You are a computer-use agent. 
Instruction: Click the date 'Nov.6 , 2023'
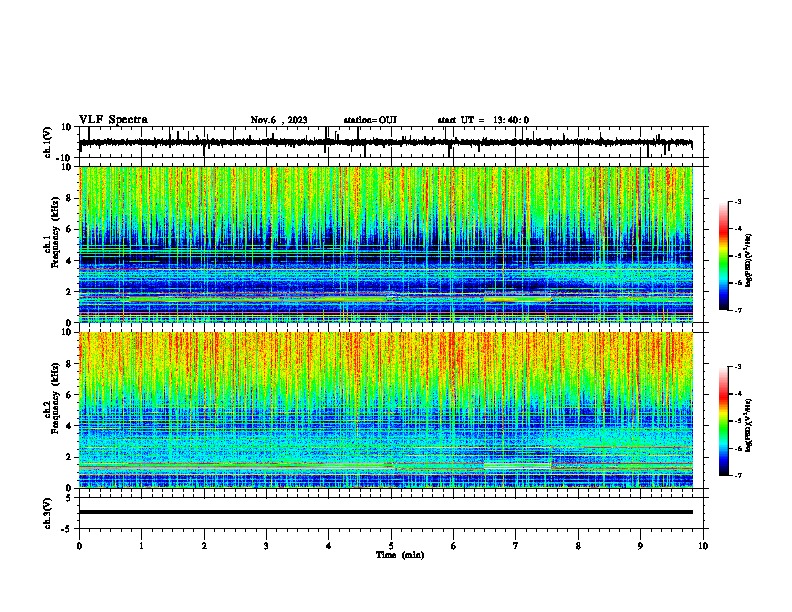[279, 120]
